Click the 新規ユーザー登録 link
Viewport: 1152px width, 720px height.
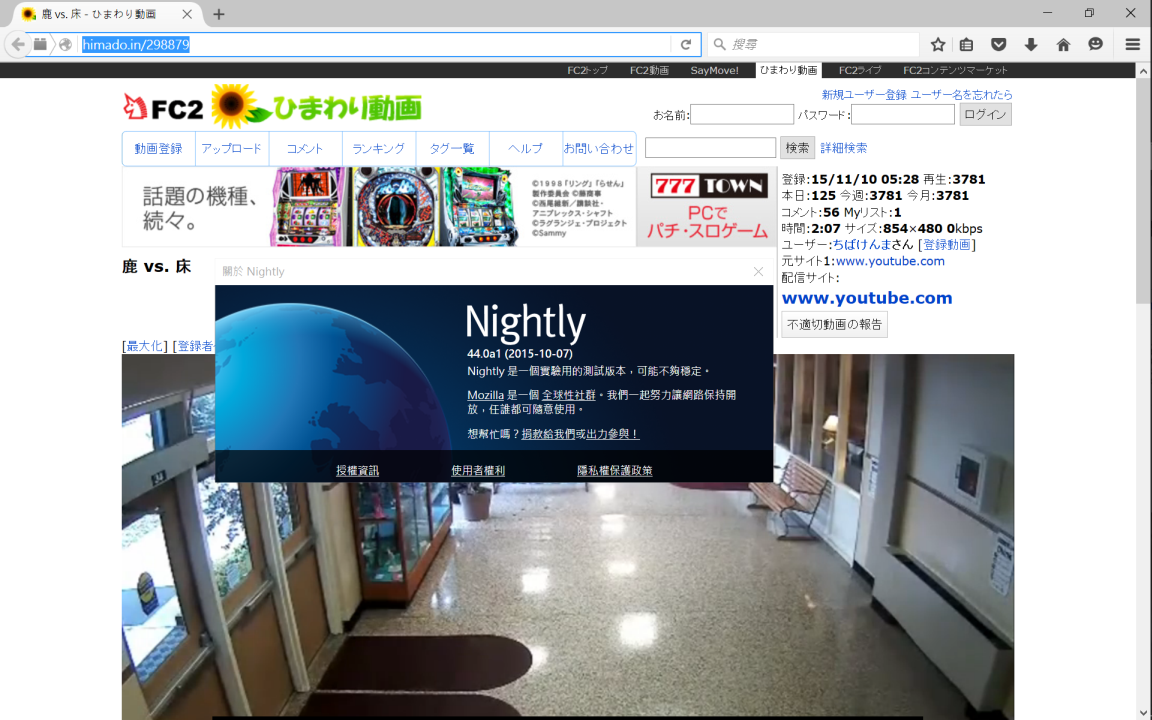point(864,94)
